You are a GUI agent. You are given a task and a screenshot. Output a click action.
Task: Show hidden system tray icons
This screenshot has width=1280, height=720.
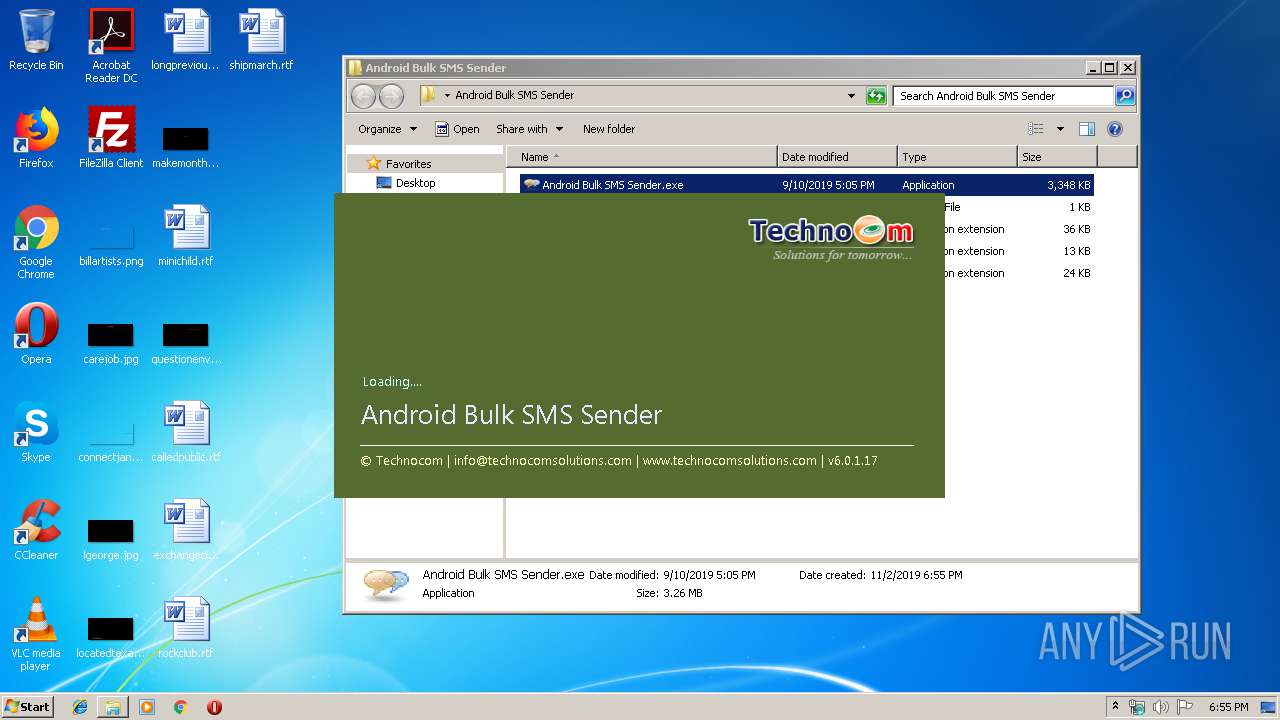point(1115,707)
